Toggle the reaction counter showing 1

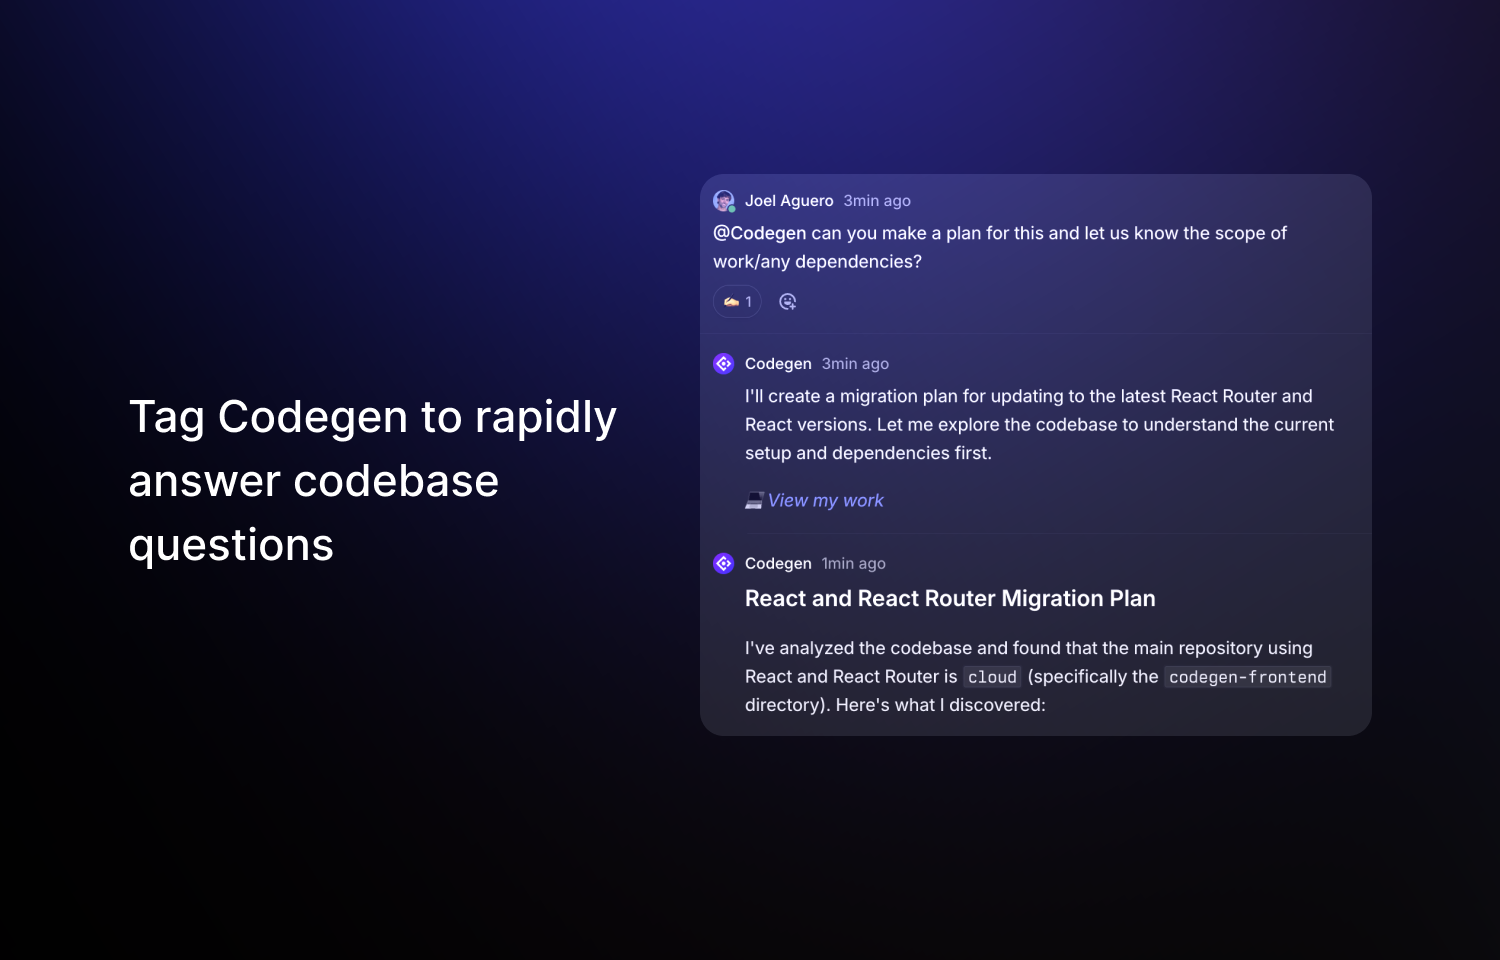tap(748, 301)
